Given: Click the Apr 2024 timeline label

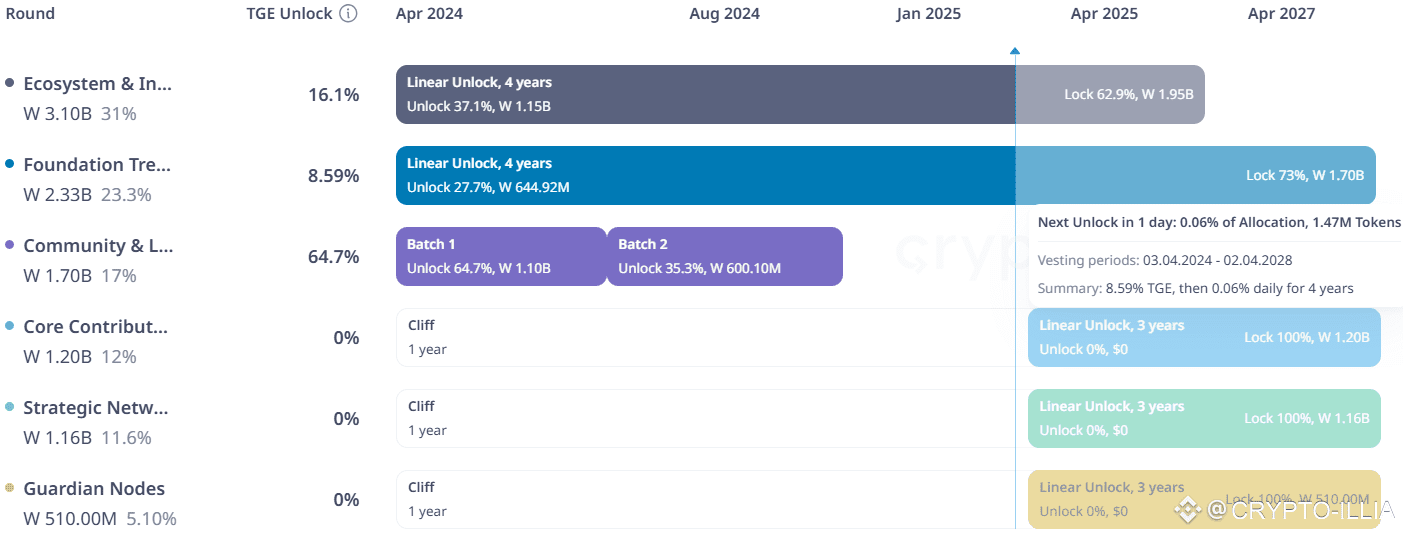Looking at the screenshot, I should click(429, 14).
